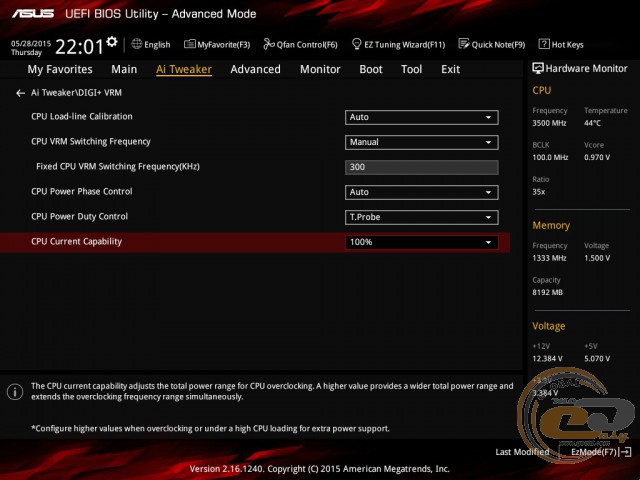Open the Tool tab
This screenshot has height=480, width=640.
(x=411, y=69)
